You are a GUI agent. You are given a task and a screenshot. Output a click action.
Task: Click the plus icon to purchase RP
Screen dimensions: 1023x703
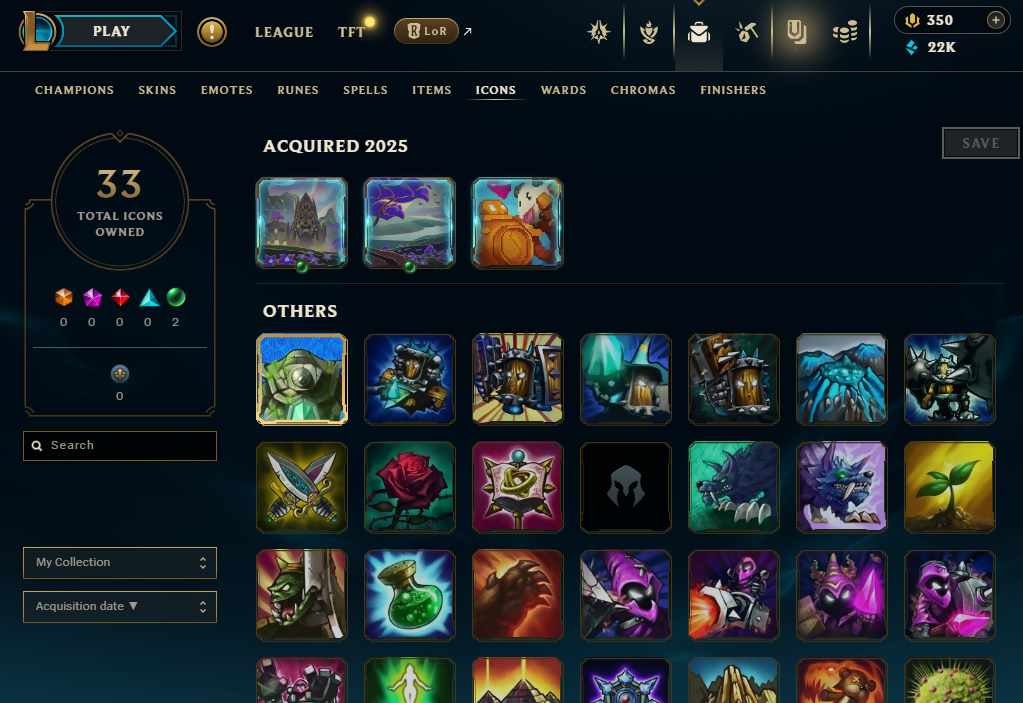click(x=996, y=20)
